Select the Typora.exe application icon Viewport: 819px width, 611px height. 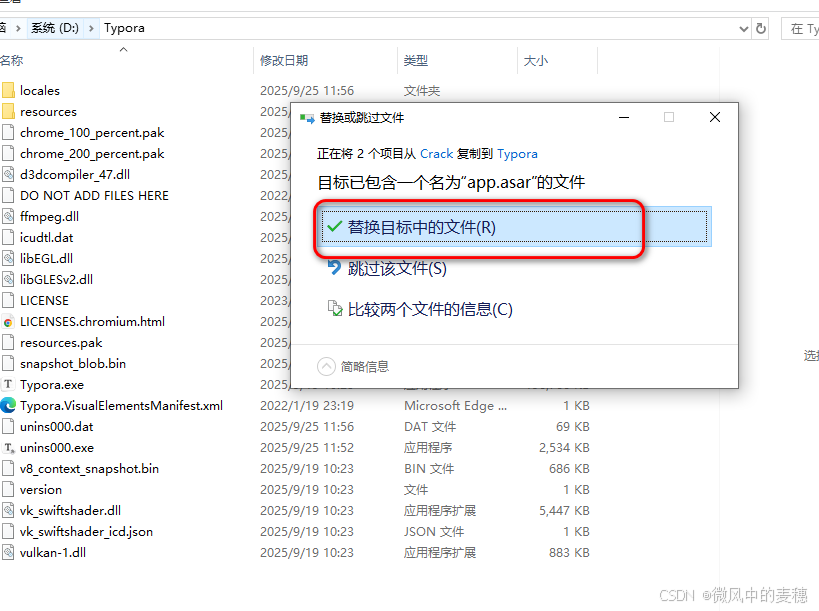pyautogui.click(x=8, y=384)
